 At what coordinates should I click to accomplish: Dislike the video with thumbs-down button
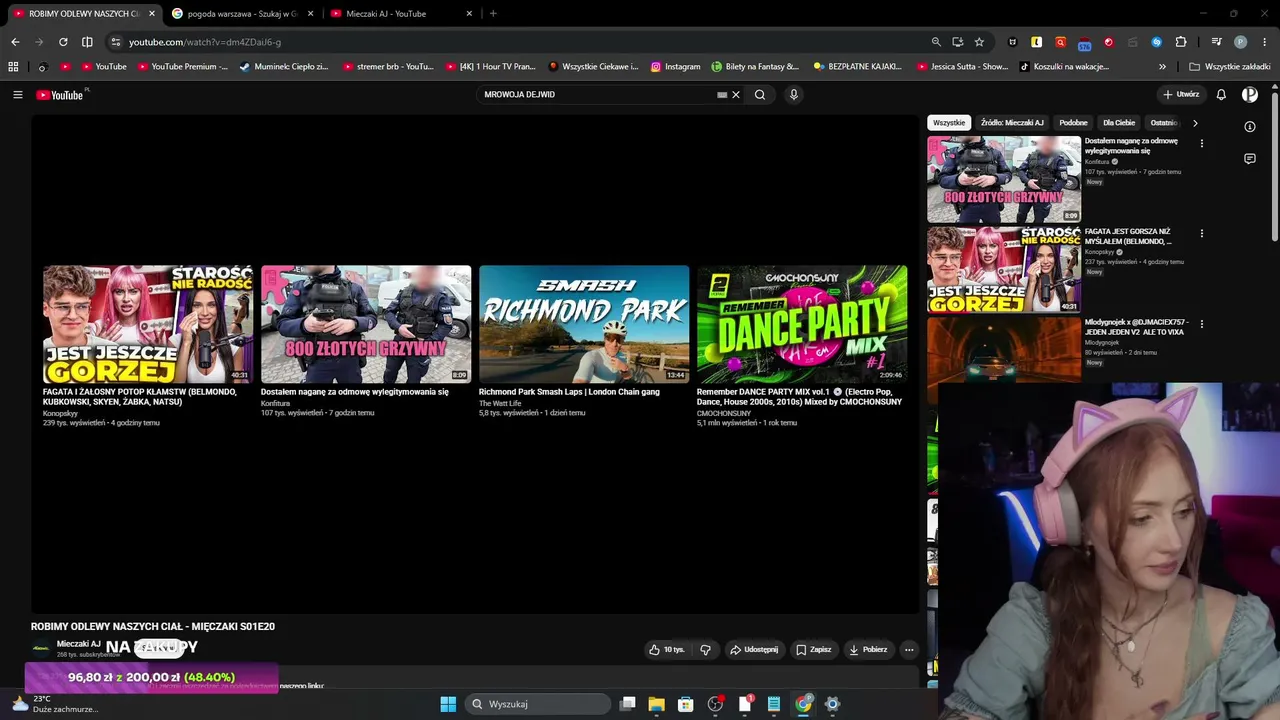[x=705, y=650]
